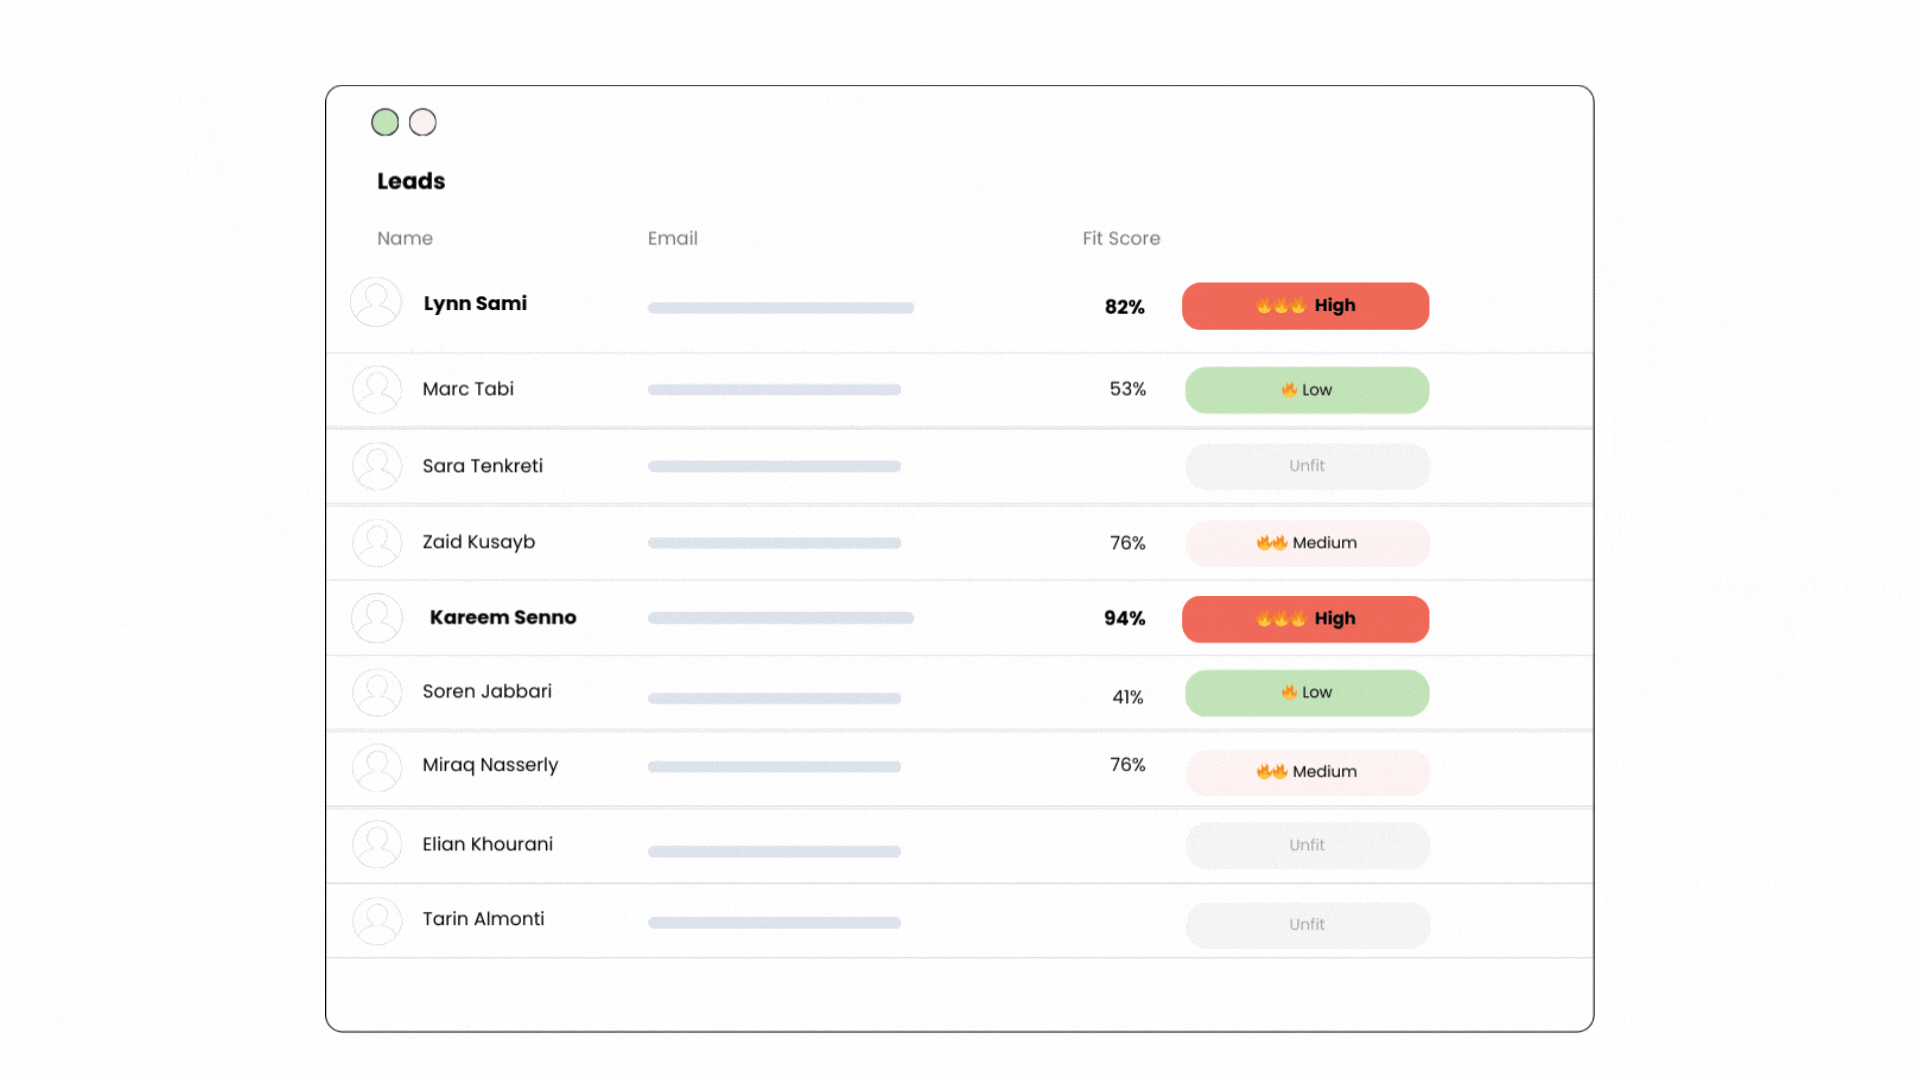The image size is (1920, 1080).
Task: Click Marc Tabi's profile avatar
Action: [377, 389]
